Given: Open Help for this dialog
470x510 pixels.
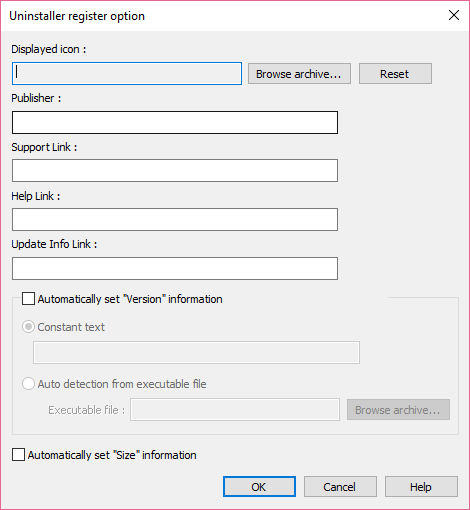Looking at the screenshot, I should click(x=421, y=487).
